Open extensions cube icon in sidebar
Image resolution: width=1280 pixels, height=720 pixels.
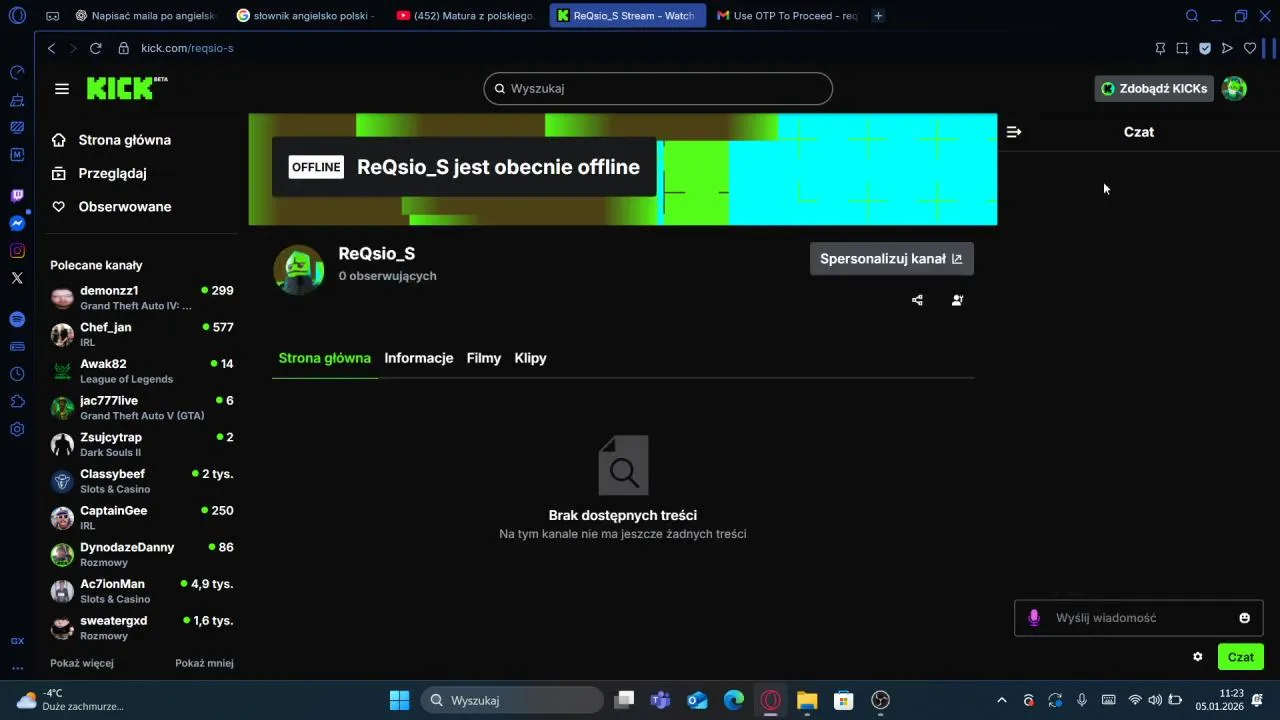tap(17, 401)
